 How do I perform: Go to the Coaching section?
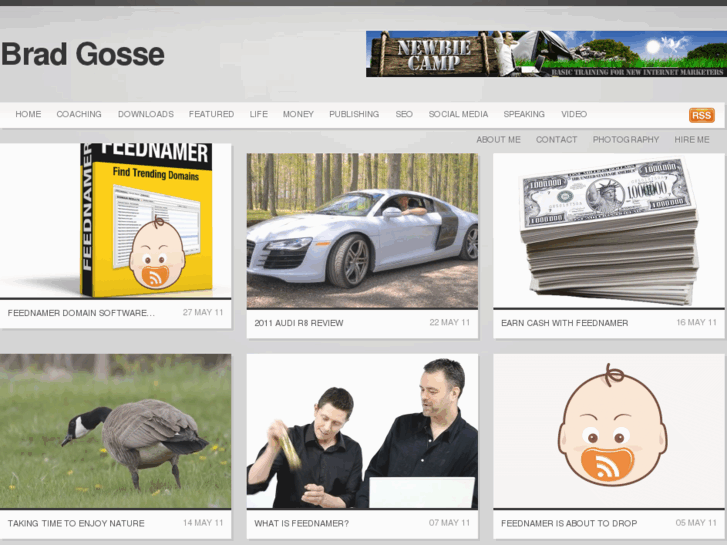coord(79,114)
